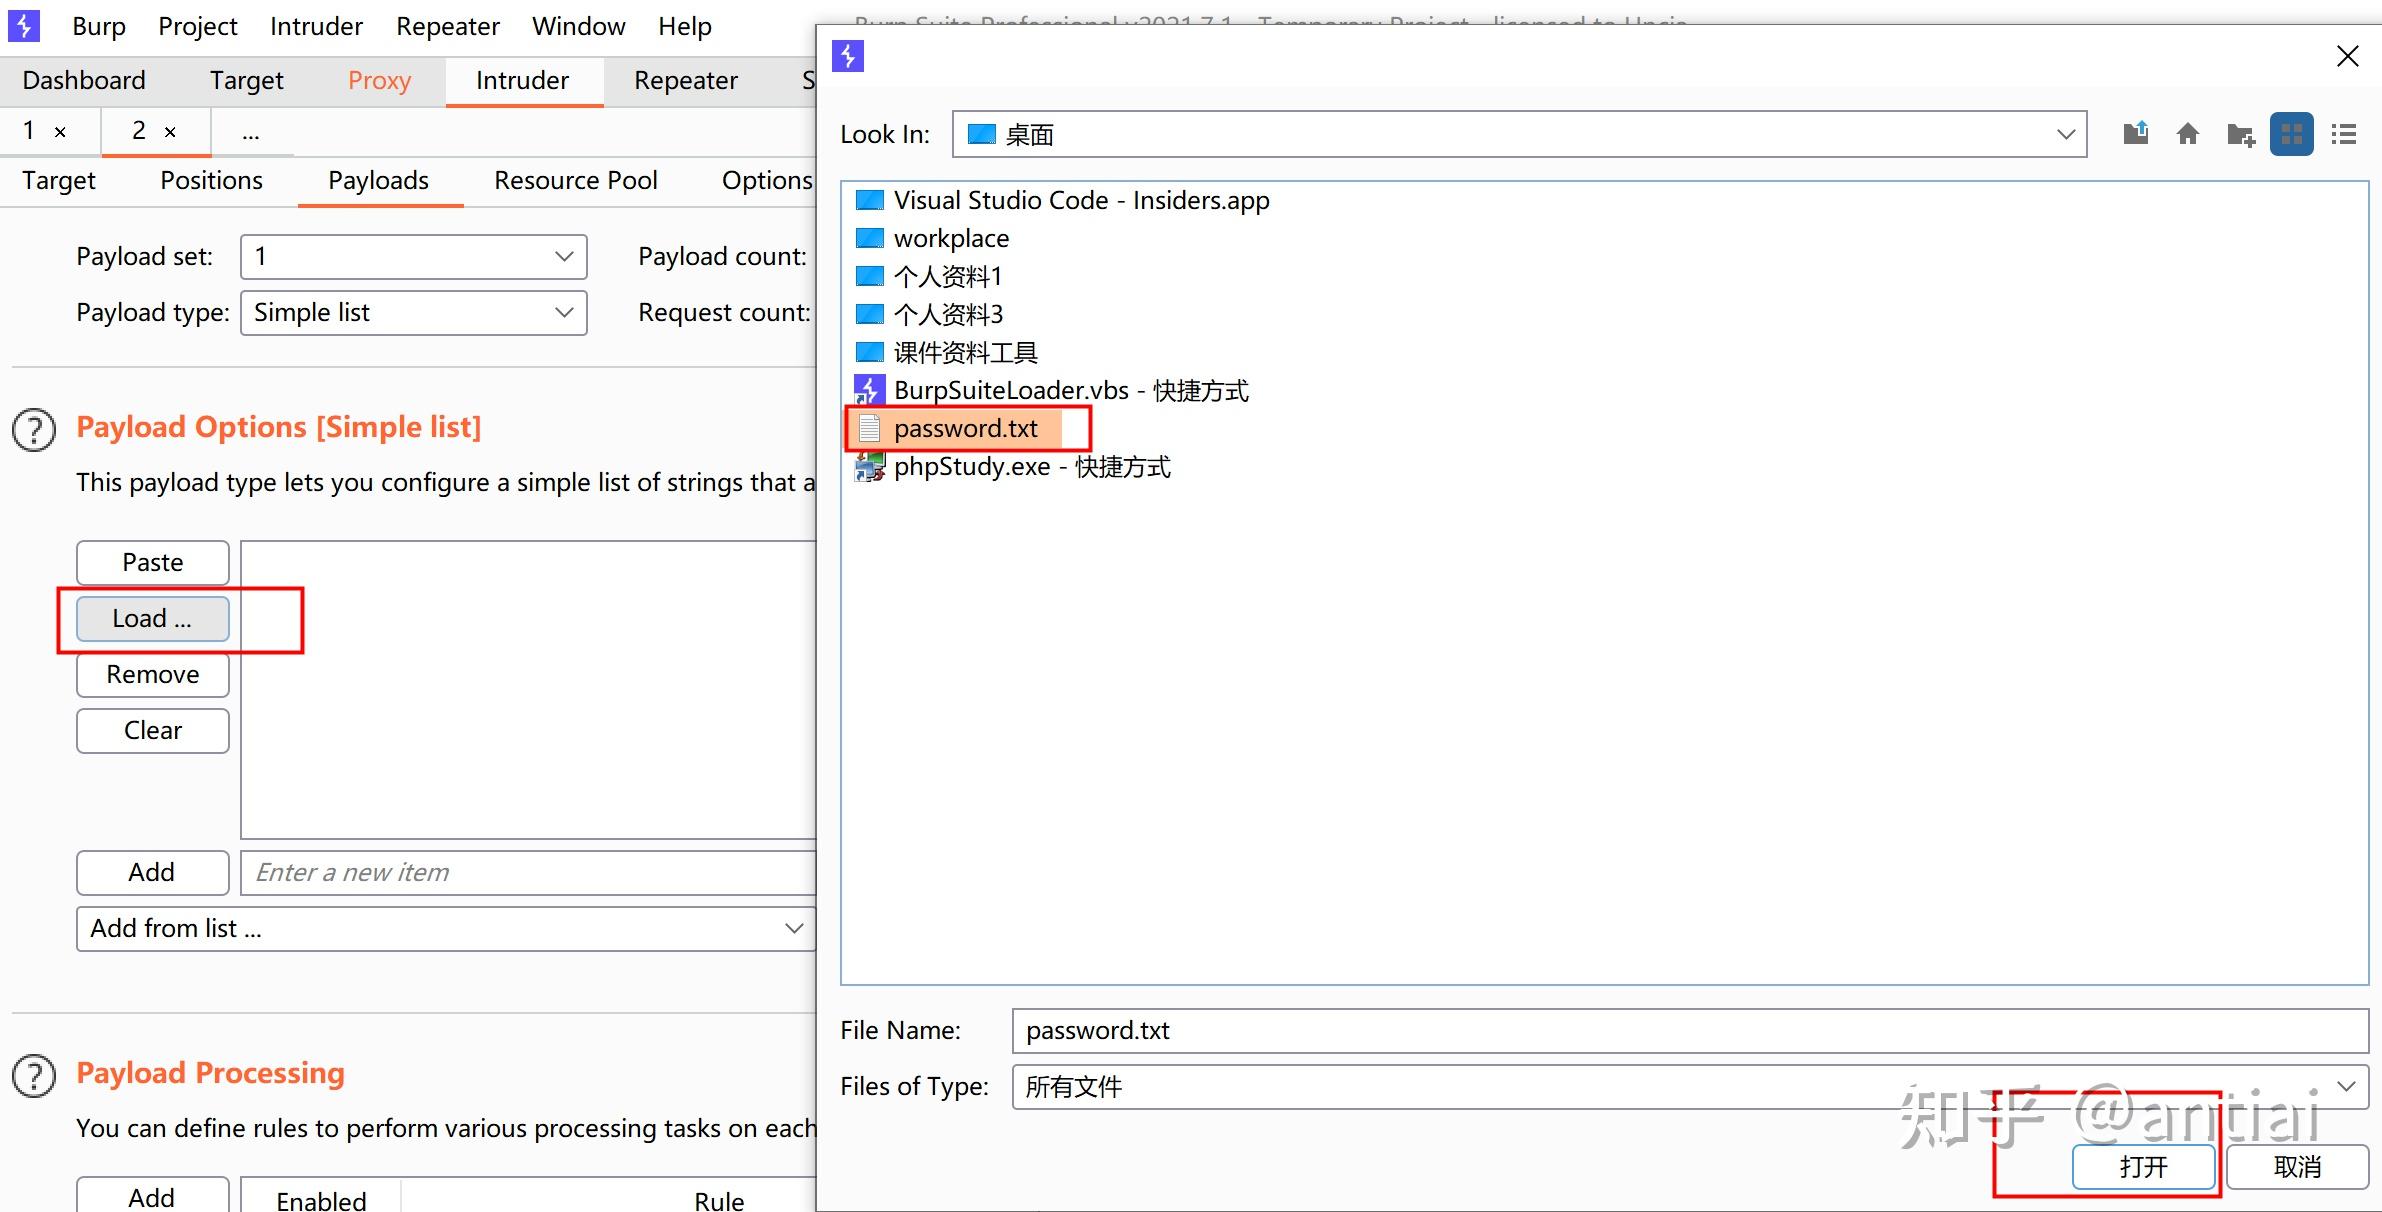The image size is (2382, 1212).
Task: Select Visual Studio Code Insiders.app folder icon
Action: click(x=870, y=200)
